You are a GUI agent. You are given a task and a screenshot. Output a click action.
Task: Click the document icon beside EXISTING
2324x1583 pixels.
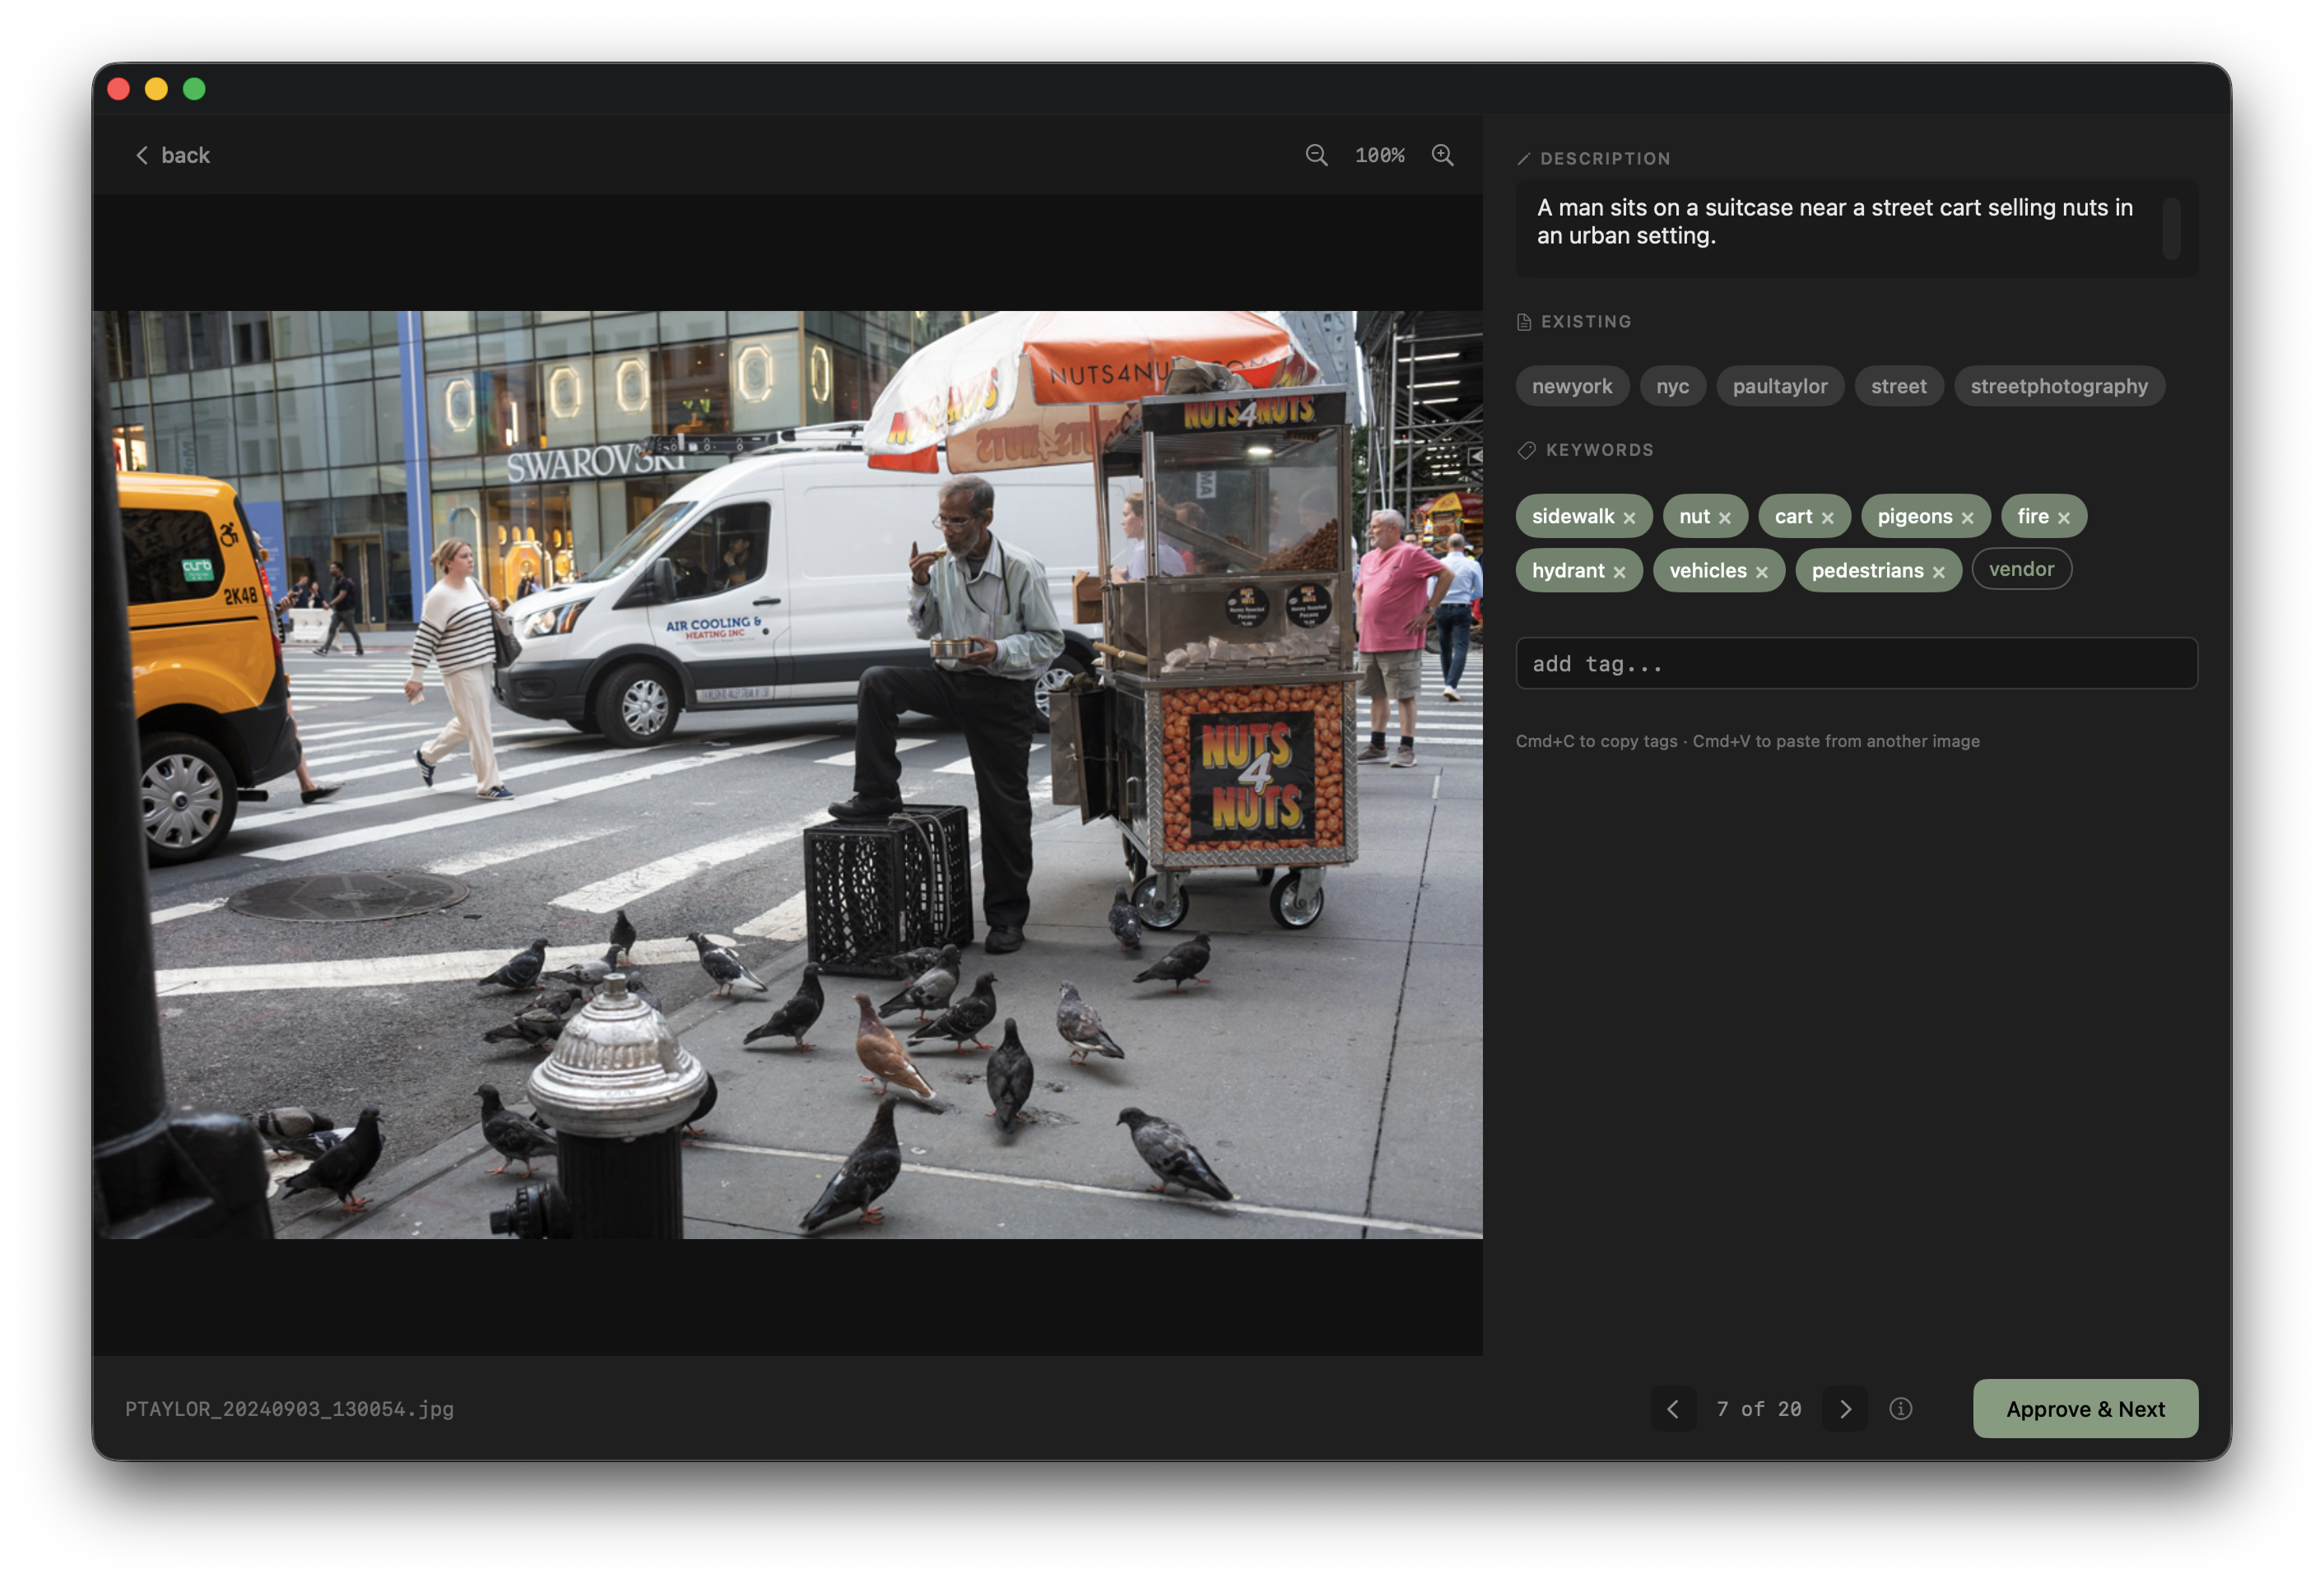click(x=1524, y=321)
